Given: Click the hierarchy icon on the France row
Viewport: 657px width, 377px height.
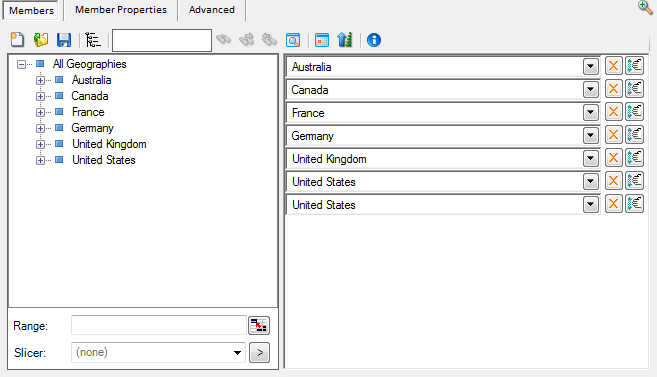Looking at the screenshot, I should [x=634, y=112].
